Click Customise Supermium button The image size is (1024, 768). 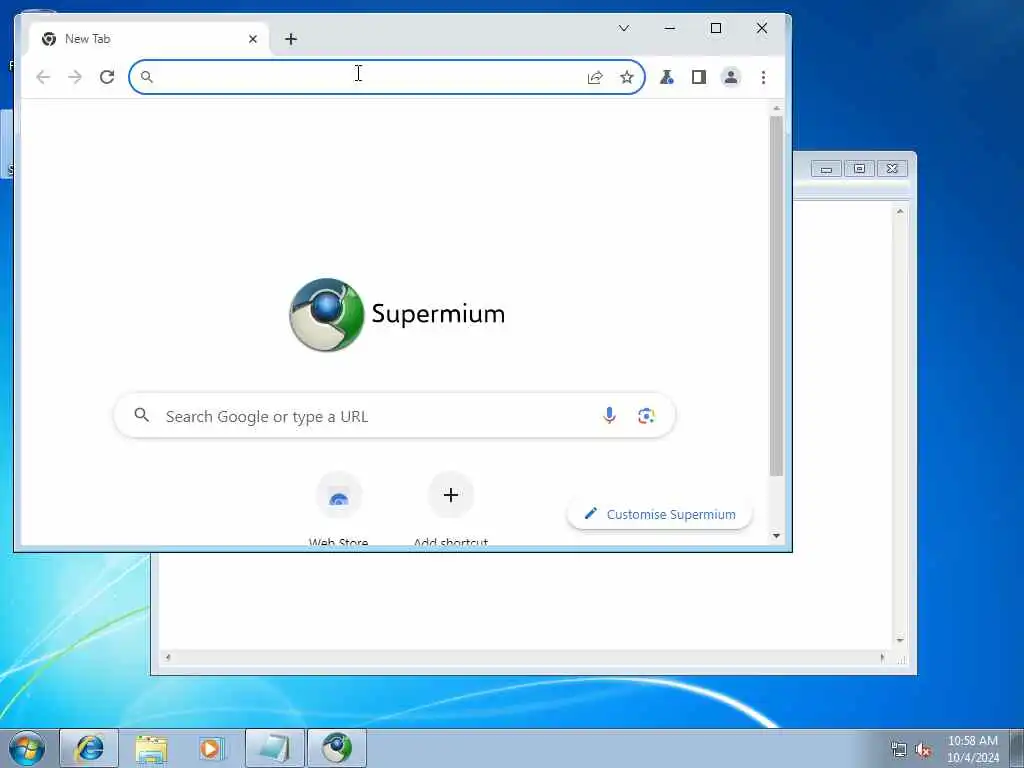coord(660,514)
